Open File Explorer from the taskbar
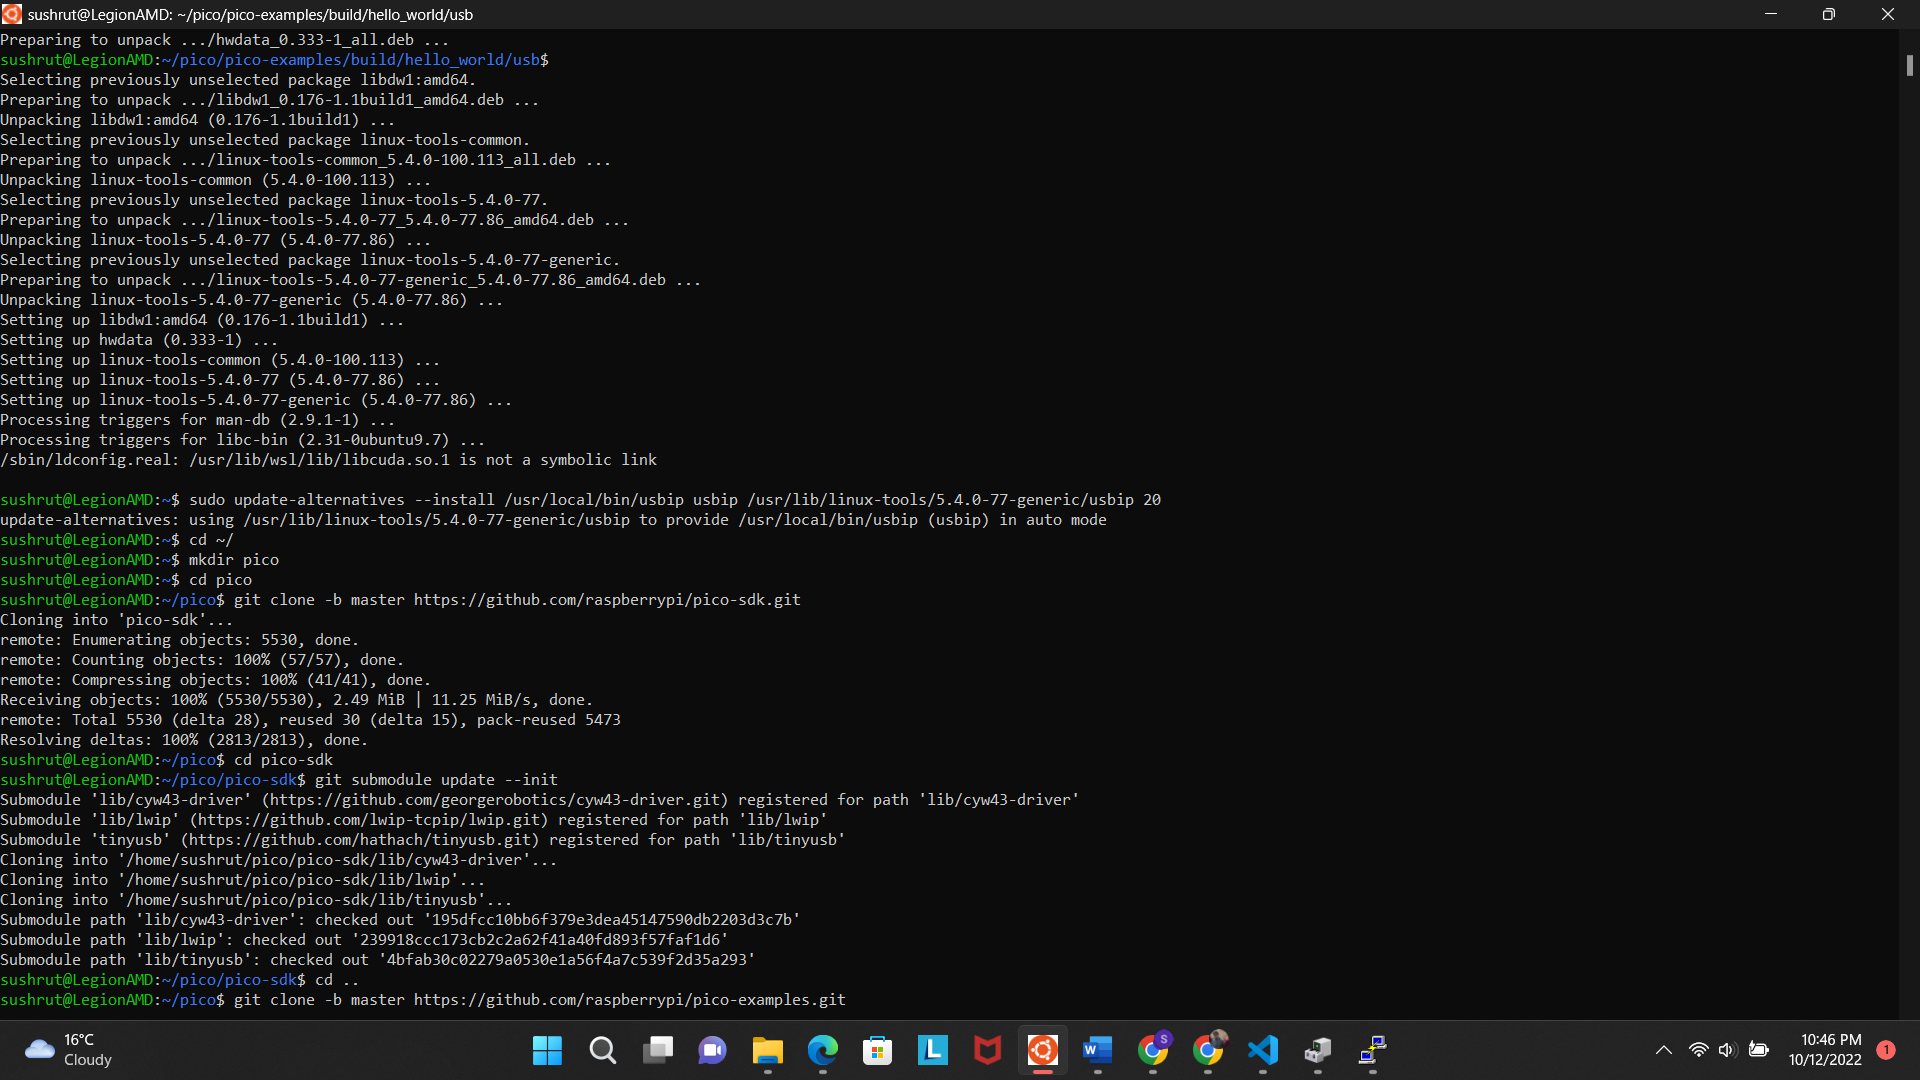The height and width of the screenshot is (1080, 1920). tap(767, 1050)
